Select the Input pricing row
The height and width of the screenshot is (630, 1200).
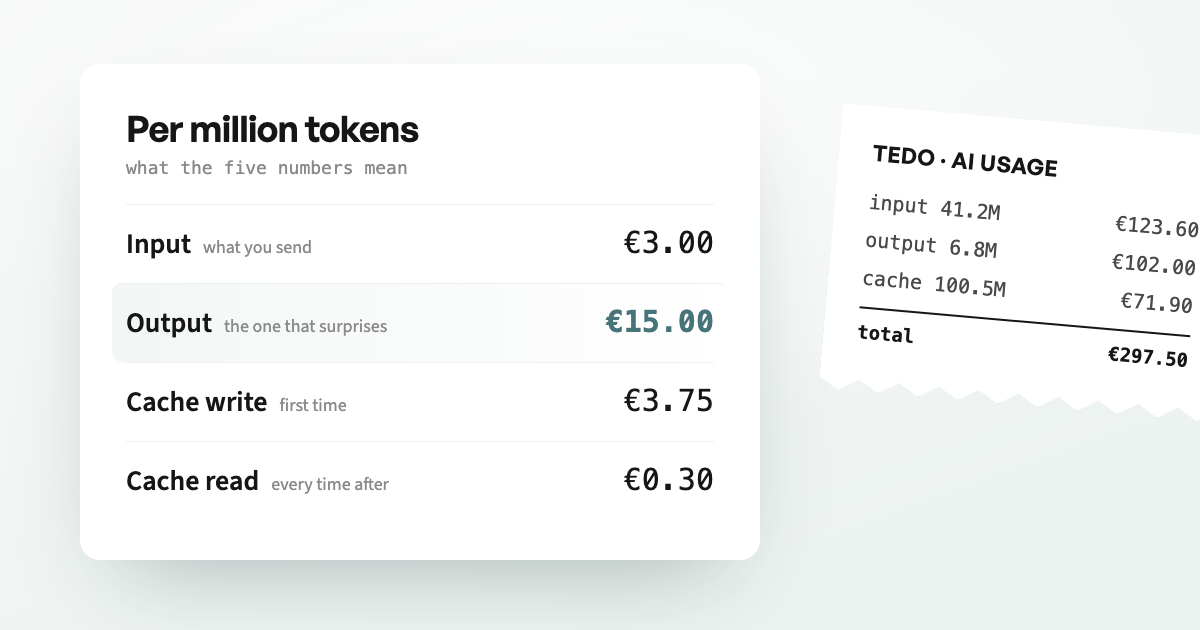420,244
